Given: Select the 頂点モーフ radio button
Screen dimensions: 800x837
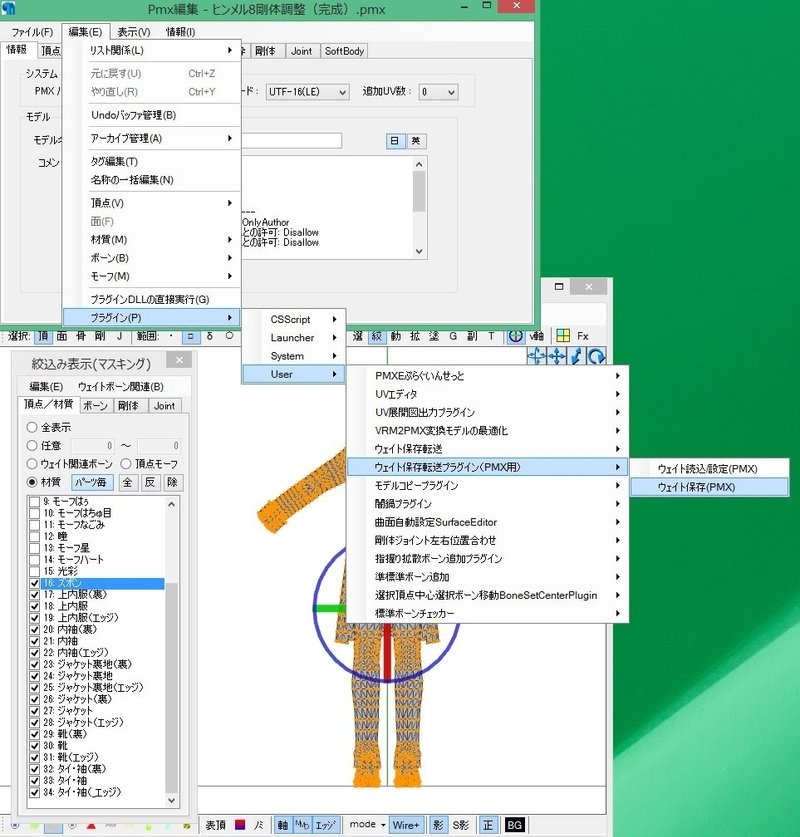Looking at the screenshot, I should click(126, 464).
